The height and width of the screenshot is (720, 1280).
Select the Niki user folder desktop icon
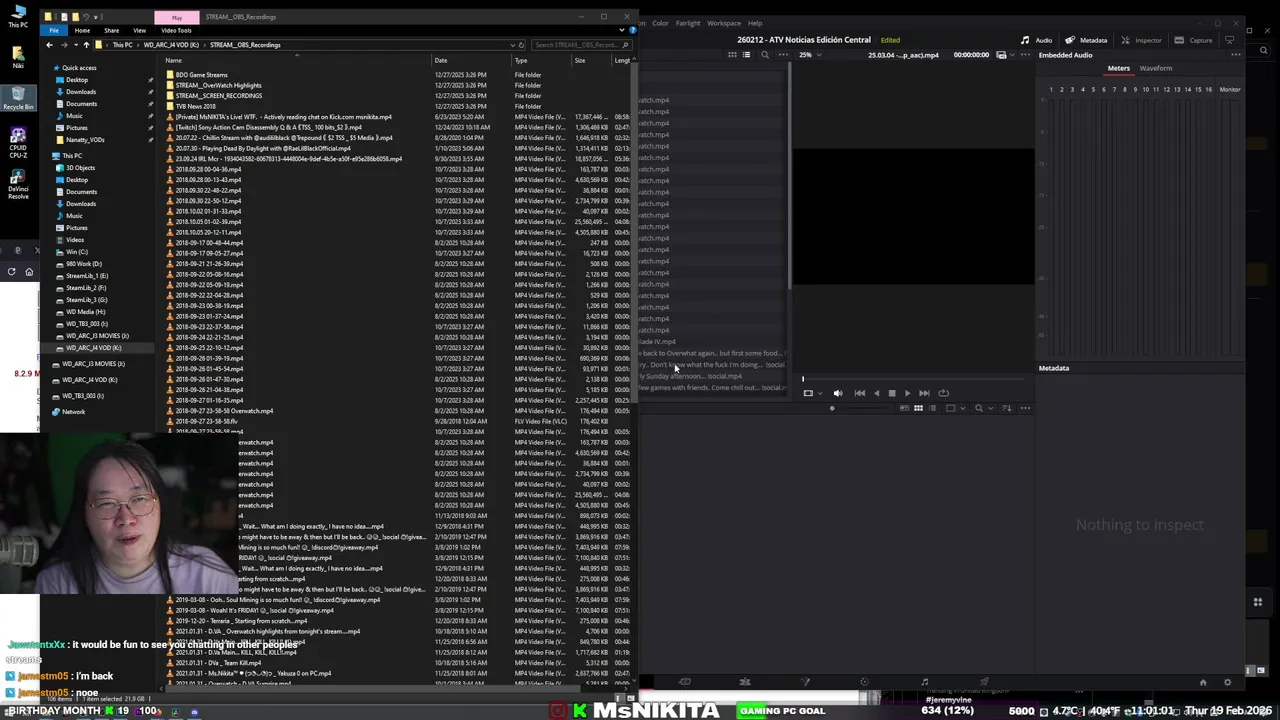[18, 55]
